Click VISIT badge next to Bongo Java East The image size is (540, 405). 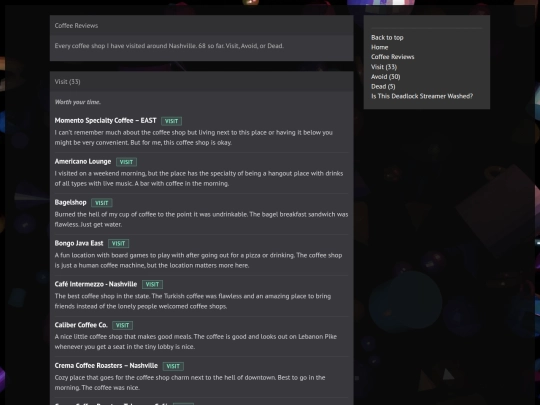(118, 243)
